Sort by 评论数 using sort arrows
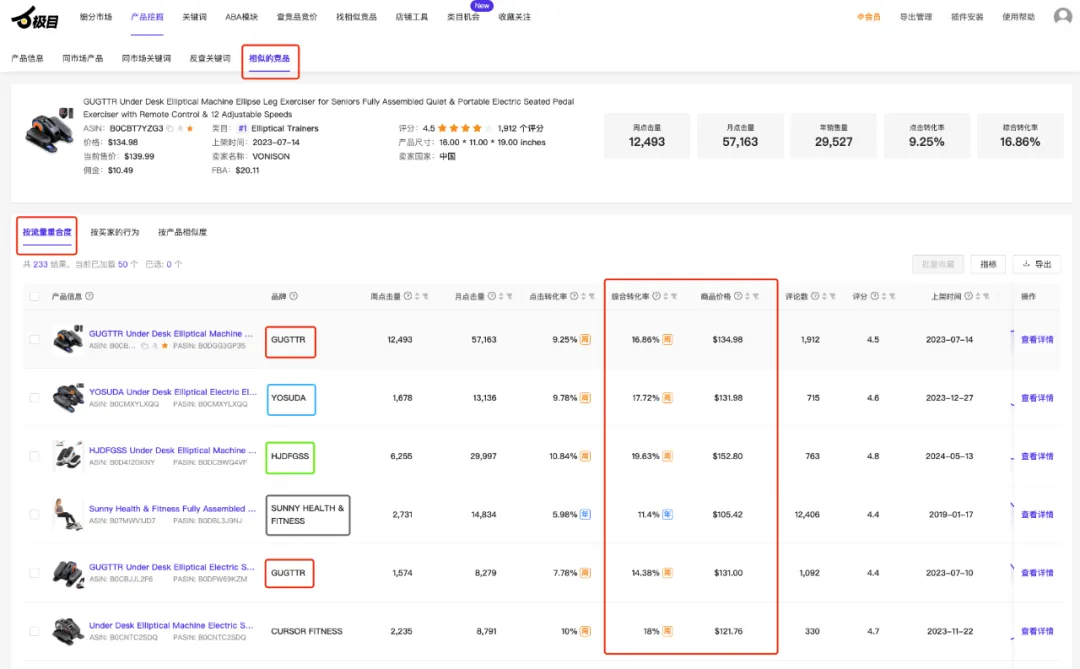 824,296
